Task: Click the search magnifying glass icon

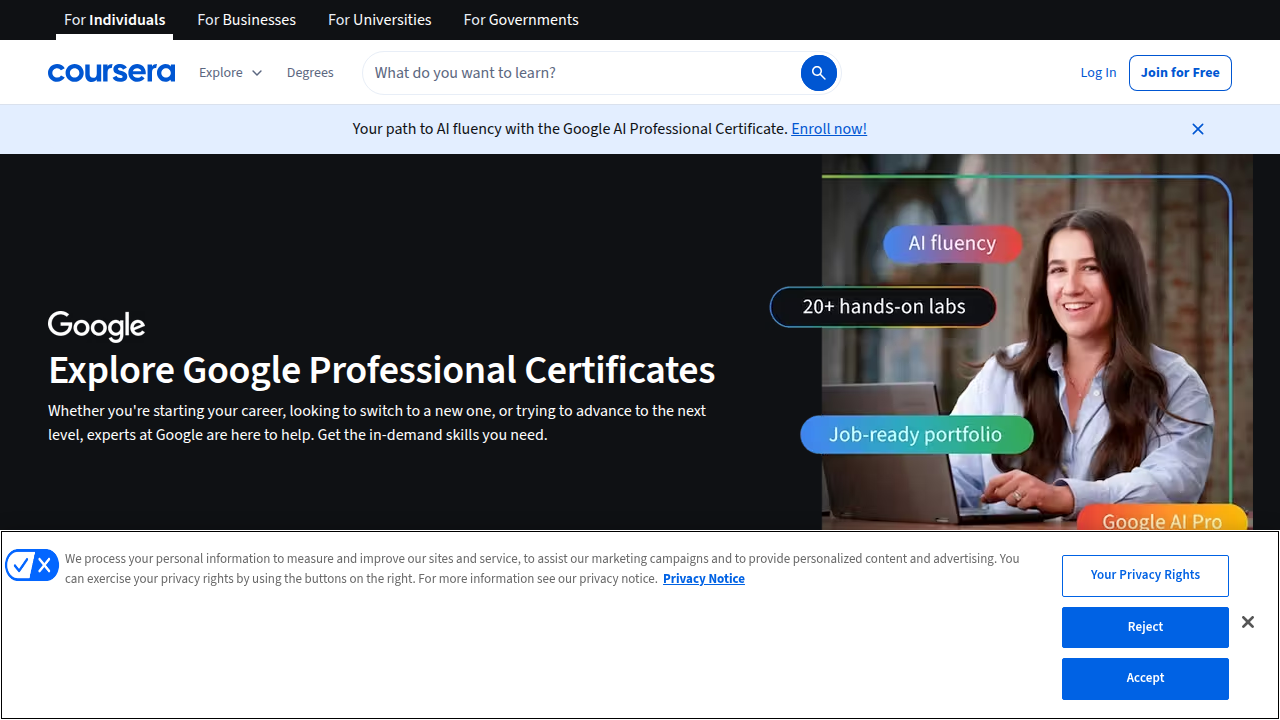Action: click(818, 72)
